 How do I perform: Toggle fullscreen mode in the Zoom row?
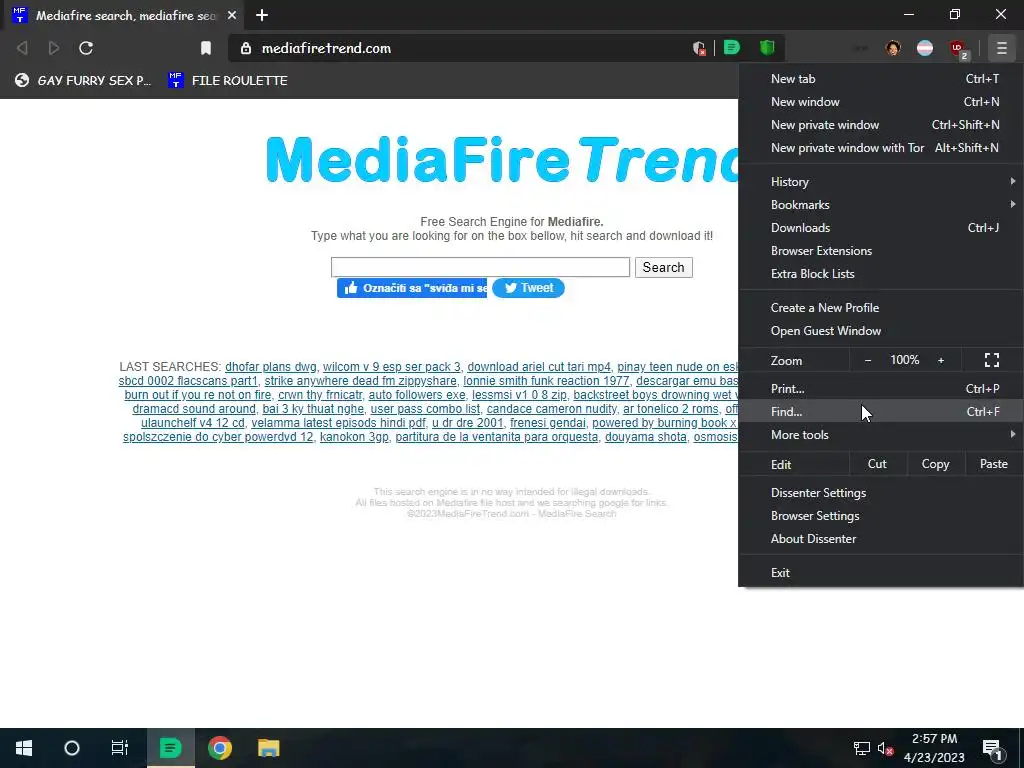[992, 360]
